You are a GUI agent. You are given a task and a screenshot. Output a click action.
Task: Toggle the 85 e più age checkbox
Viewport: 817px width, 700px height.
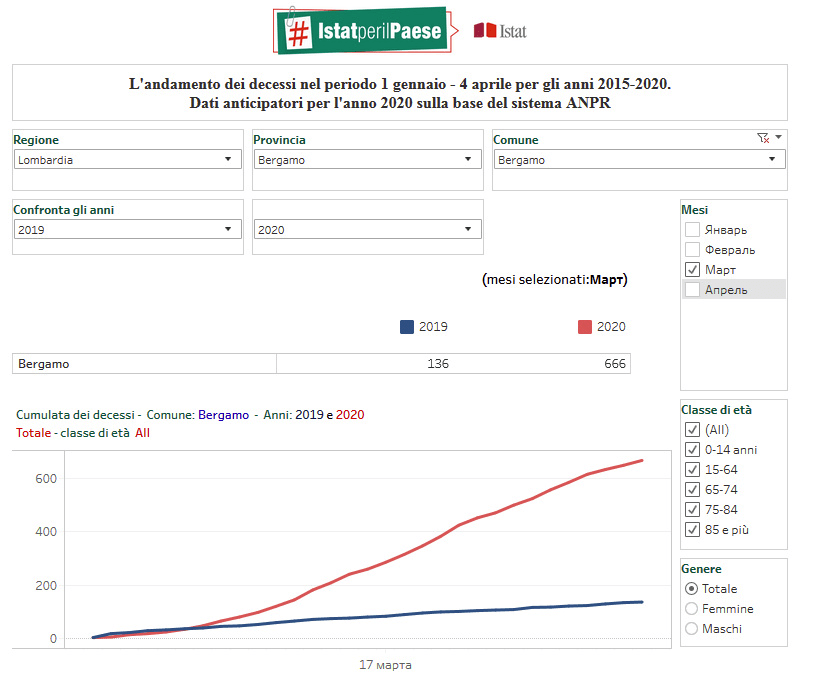click(x=692, y=530)
